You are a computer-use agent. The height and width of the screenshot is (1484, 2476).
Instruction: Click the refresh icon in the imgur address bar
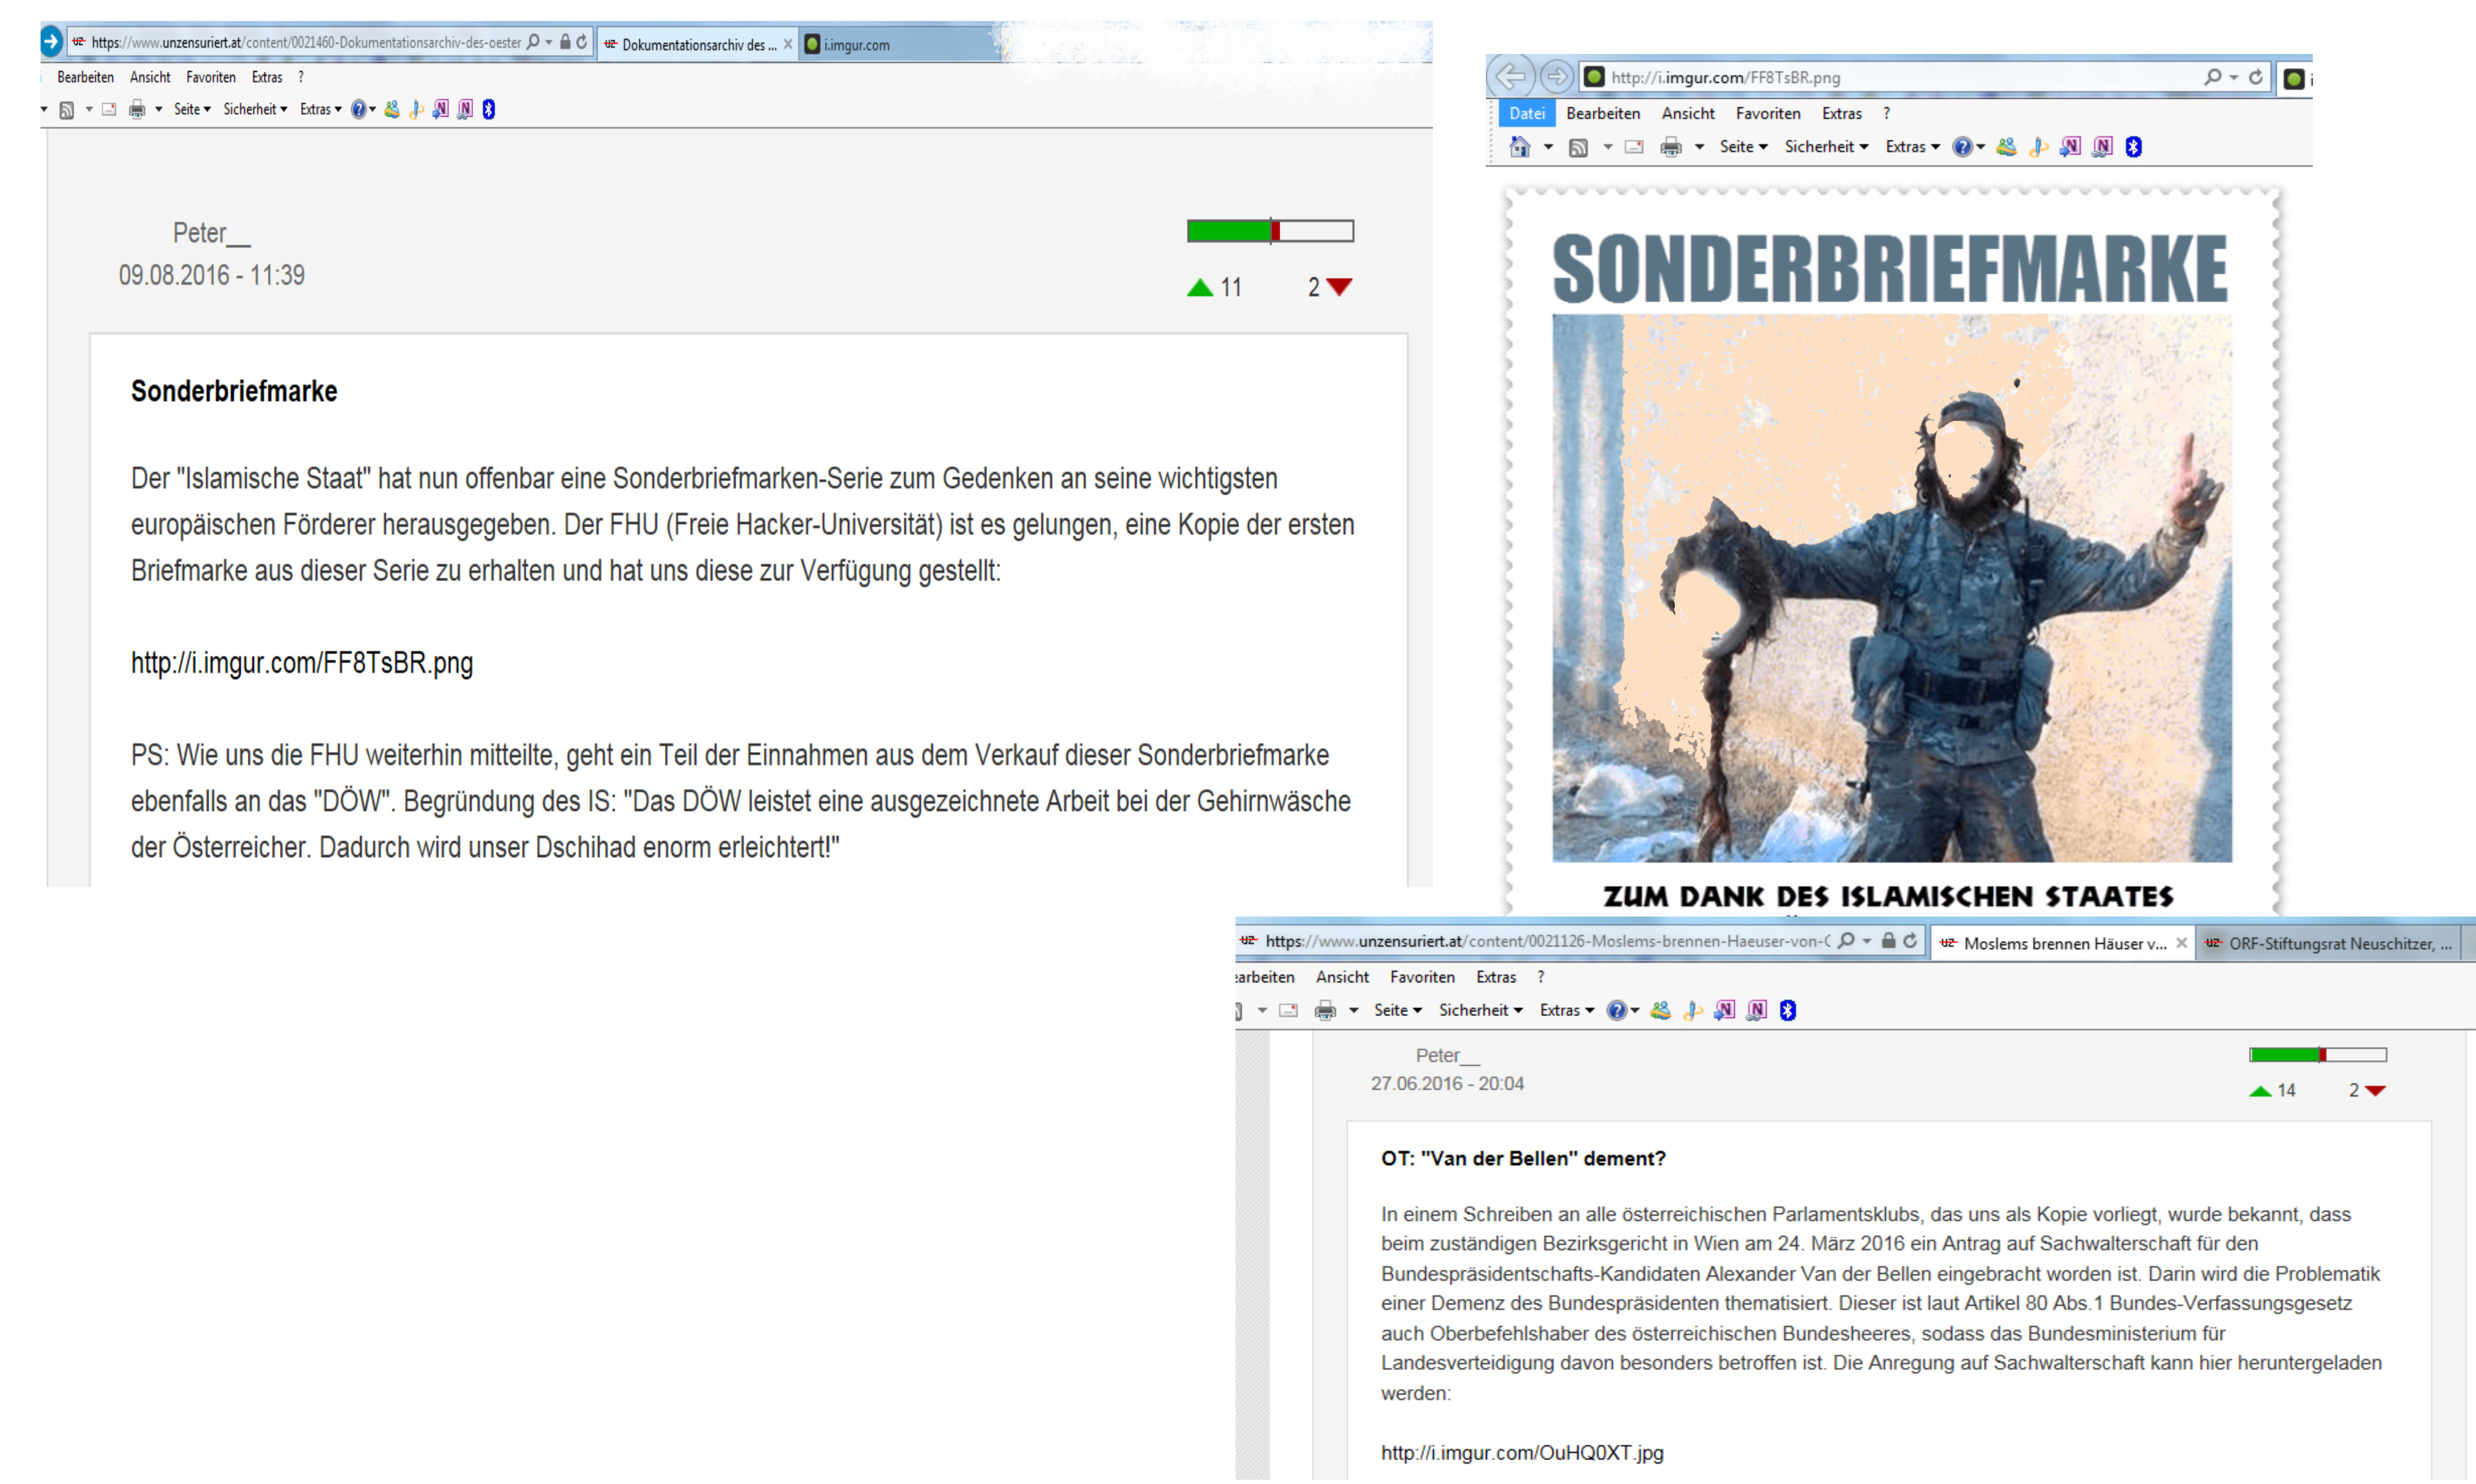(x=2256, y=77)
